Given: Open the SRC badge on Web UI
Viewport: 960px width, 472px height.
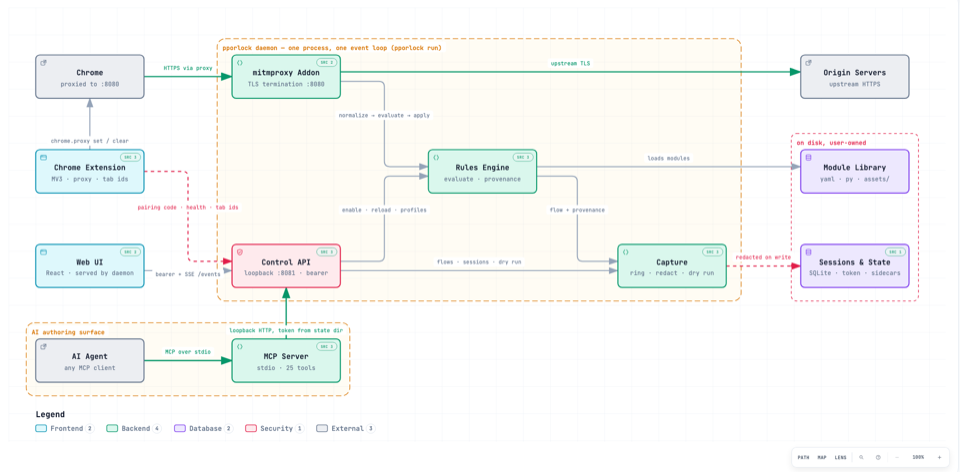Looking at the screenshot, I should pyautogui.click(x=129, y=252).
